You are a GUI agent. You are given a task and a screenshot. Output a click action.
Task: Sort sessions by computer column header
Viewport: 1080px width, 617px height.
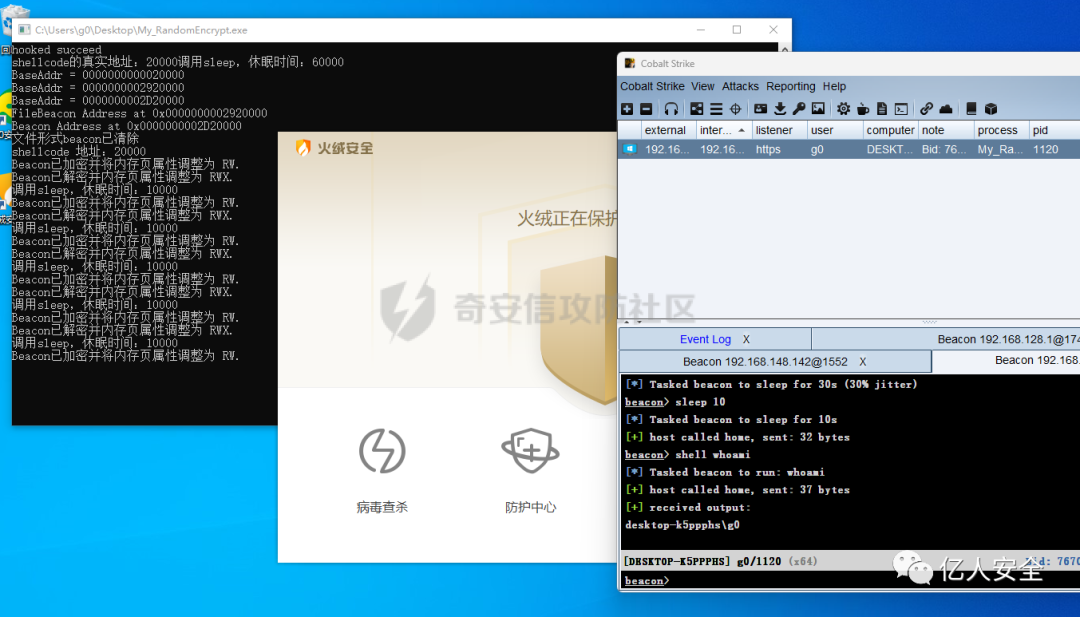(x=891, y=129)
